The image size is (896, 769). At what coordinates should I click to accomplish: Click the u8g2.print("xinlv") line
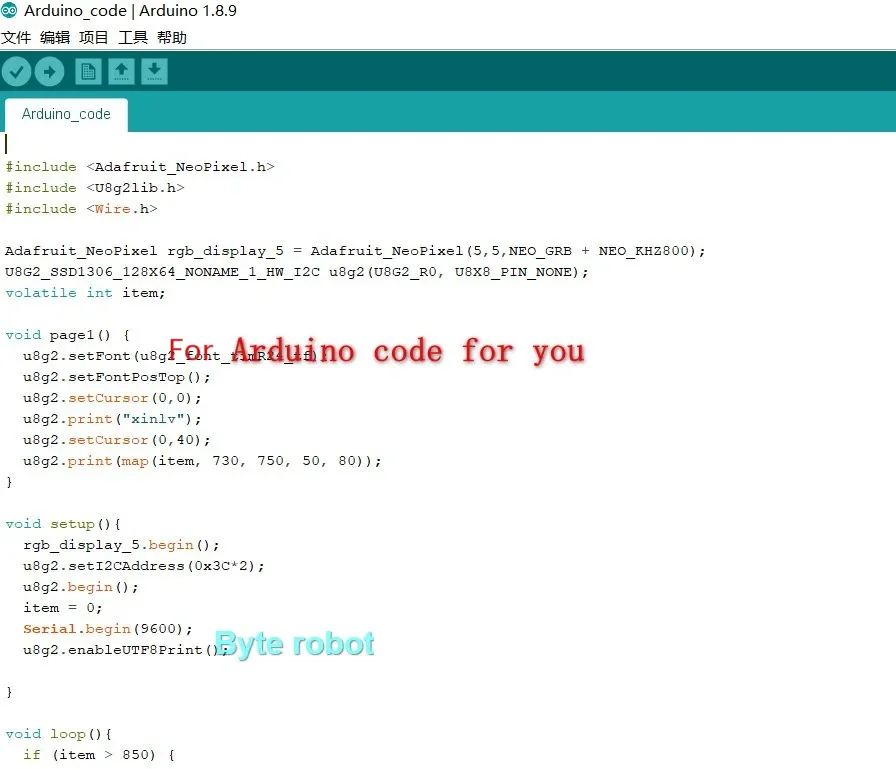click(x=112, y=419)
